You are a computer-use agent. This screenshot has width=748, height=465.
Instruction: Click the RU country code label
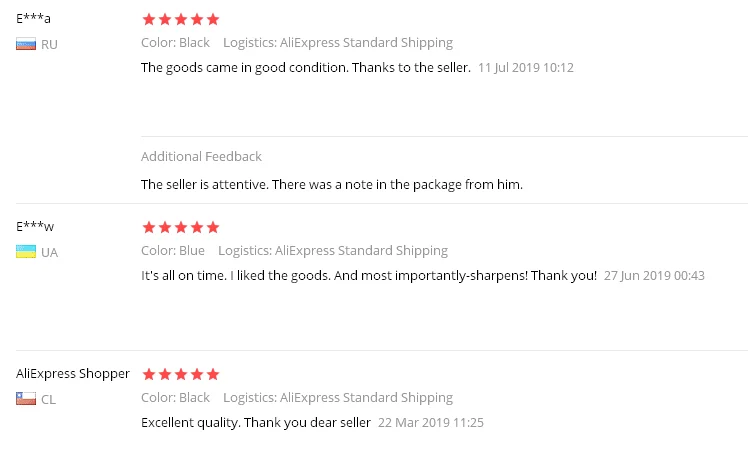click(x=49, y=44)
